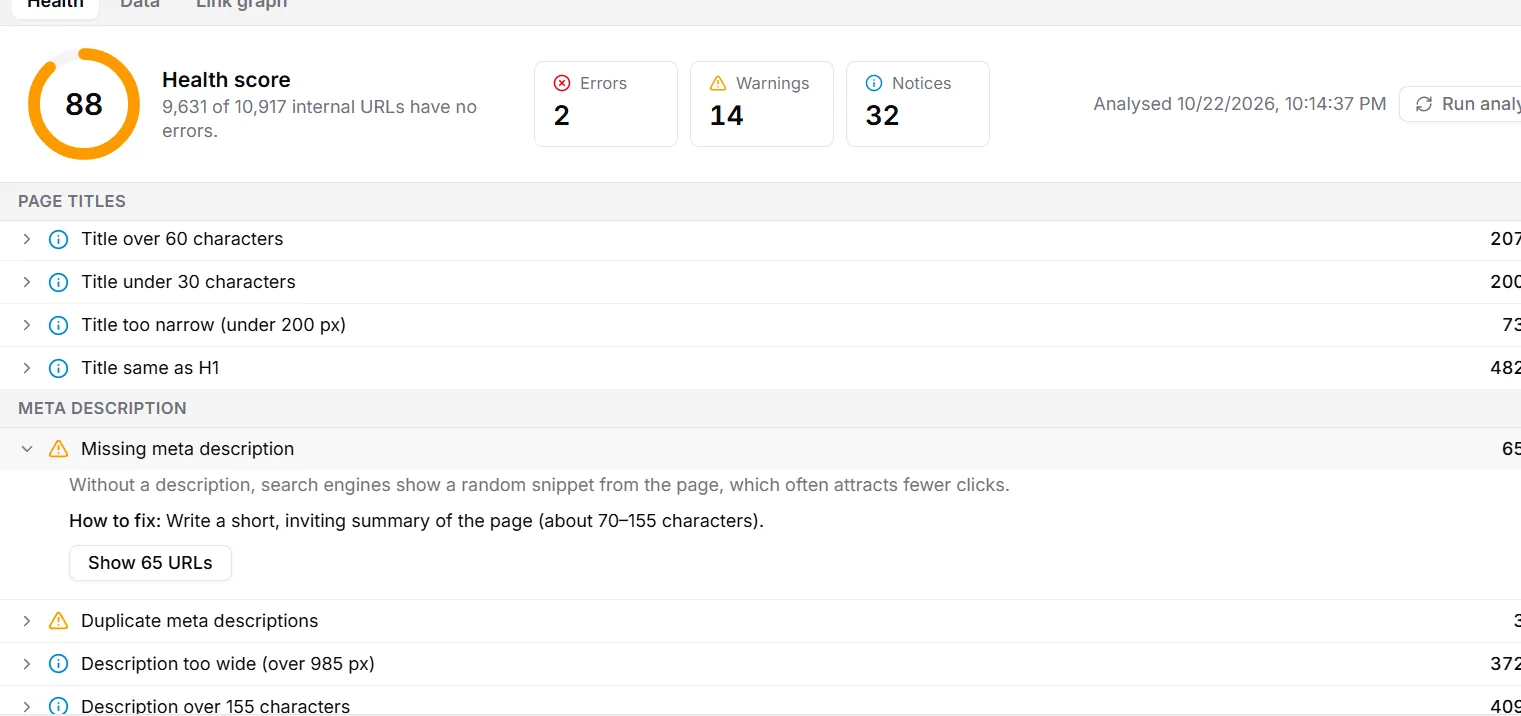The width and height of the screenshot is (1521, 716).
Task: Click the Title over 60 characters label
Action: point(182,239)
